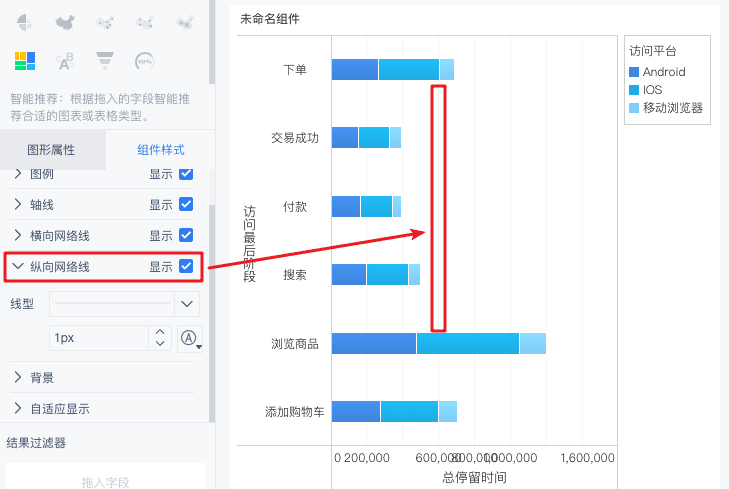729x489 pixels.
Task: Click the IOS legend color swatch
Action: coord(634,90)
